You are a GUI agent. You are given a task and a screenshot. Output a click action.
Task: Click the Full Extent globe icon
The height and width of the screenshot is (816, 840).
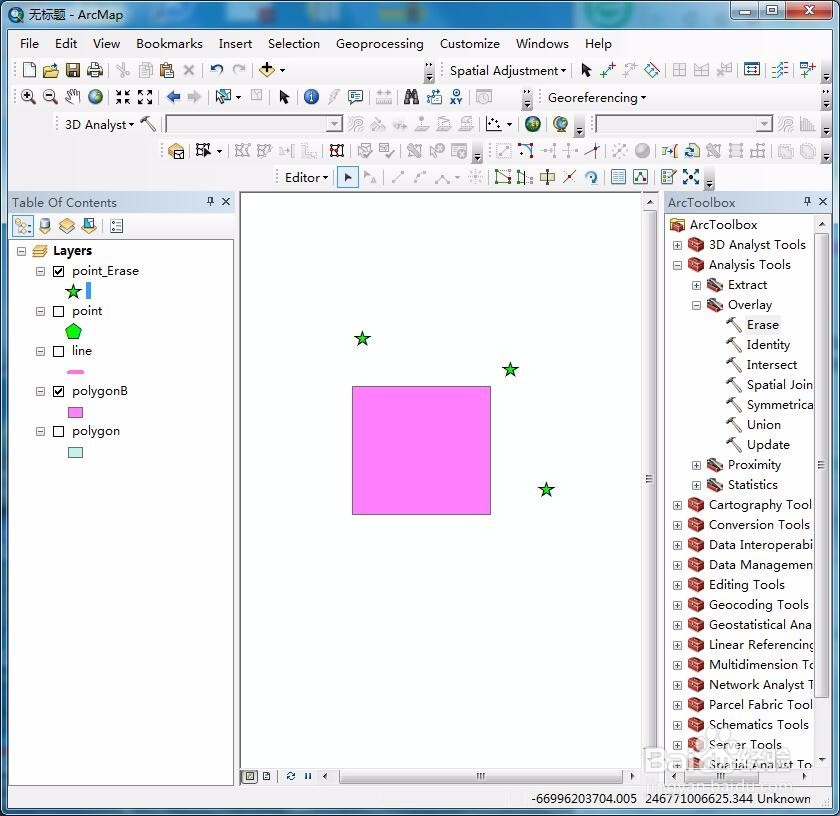click(x=95, y=97)
